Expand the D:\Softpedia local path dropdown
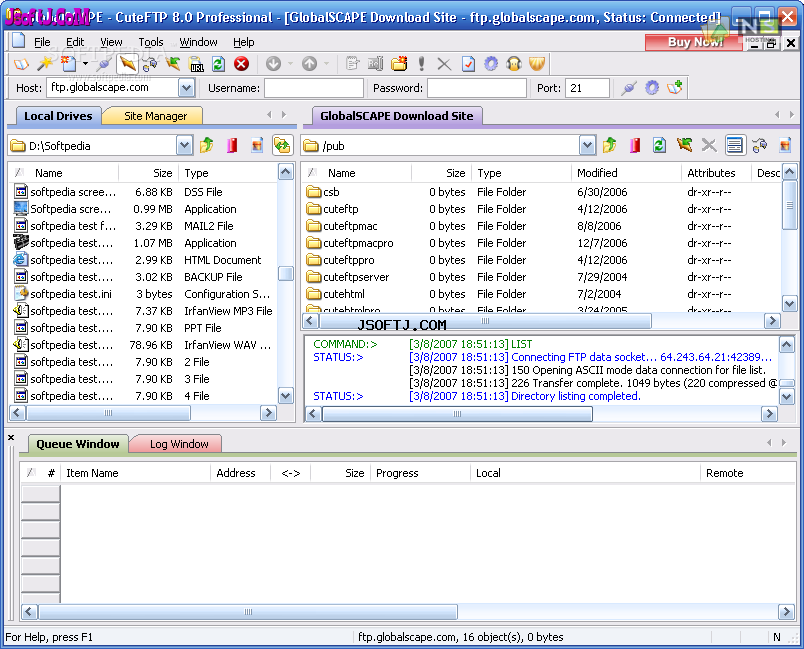804x649 pixels. click(185, 146)
